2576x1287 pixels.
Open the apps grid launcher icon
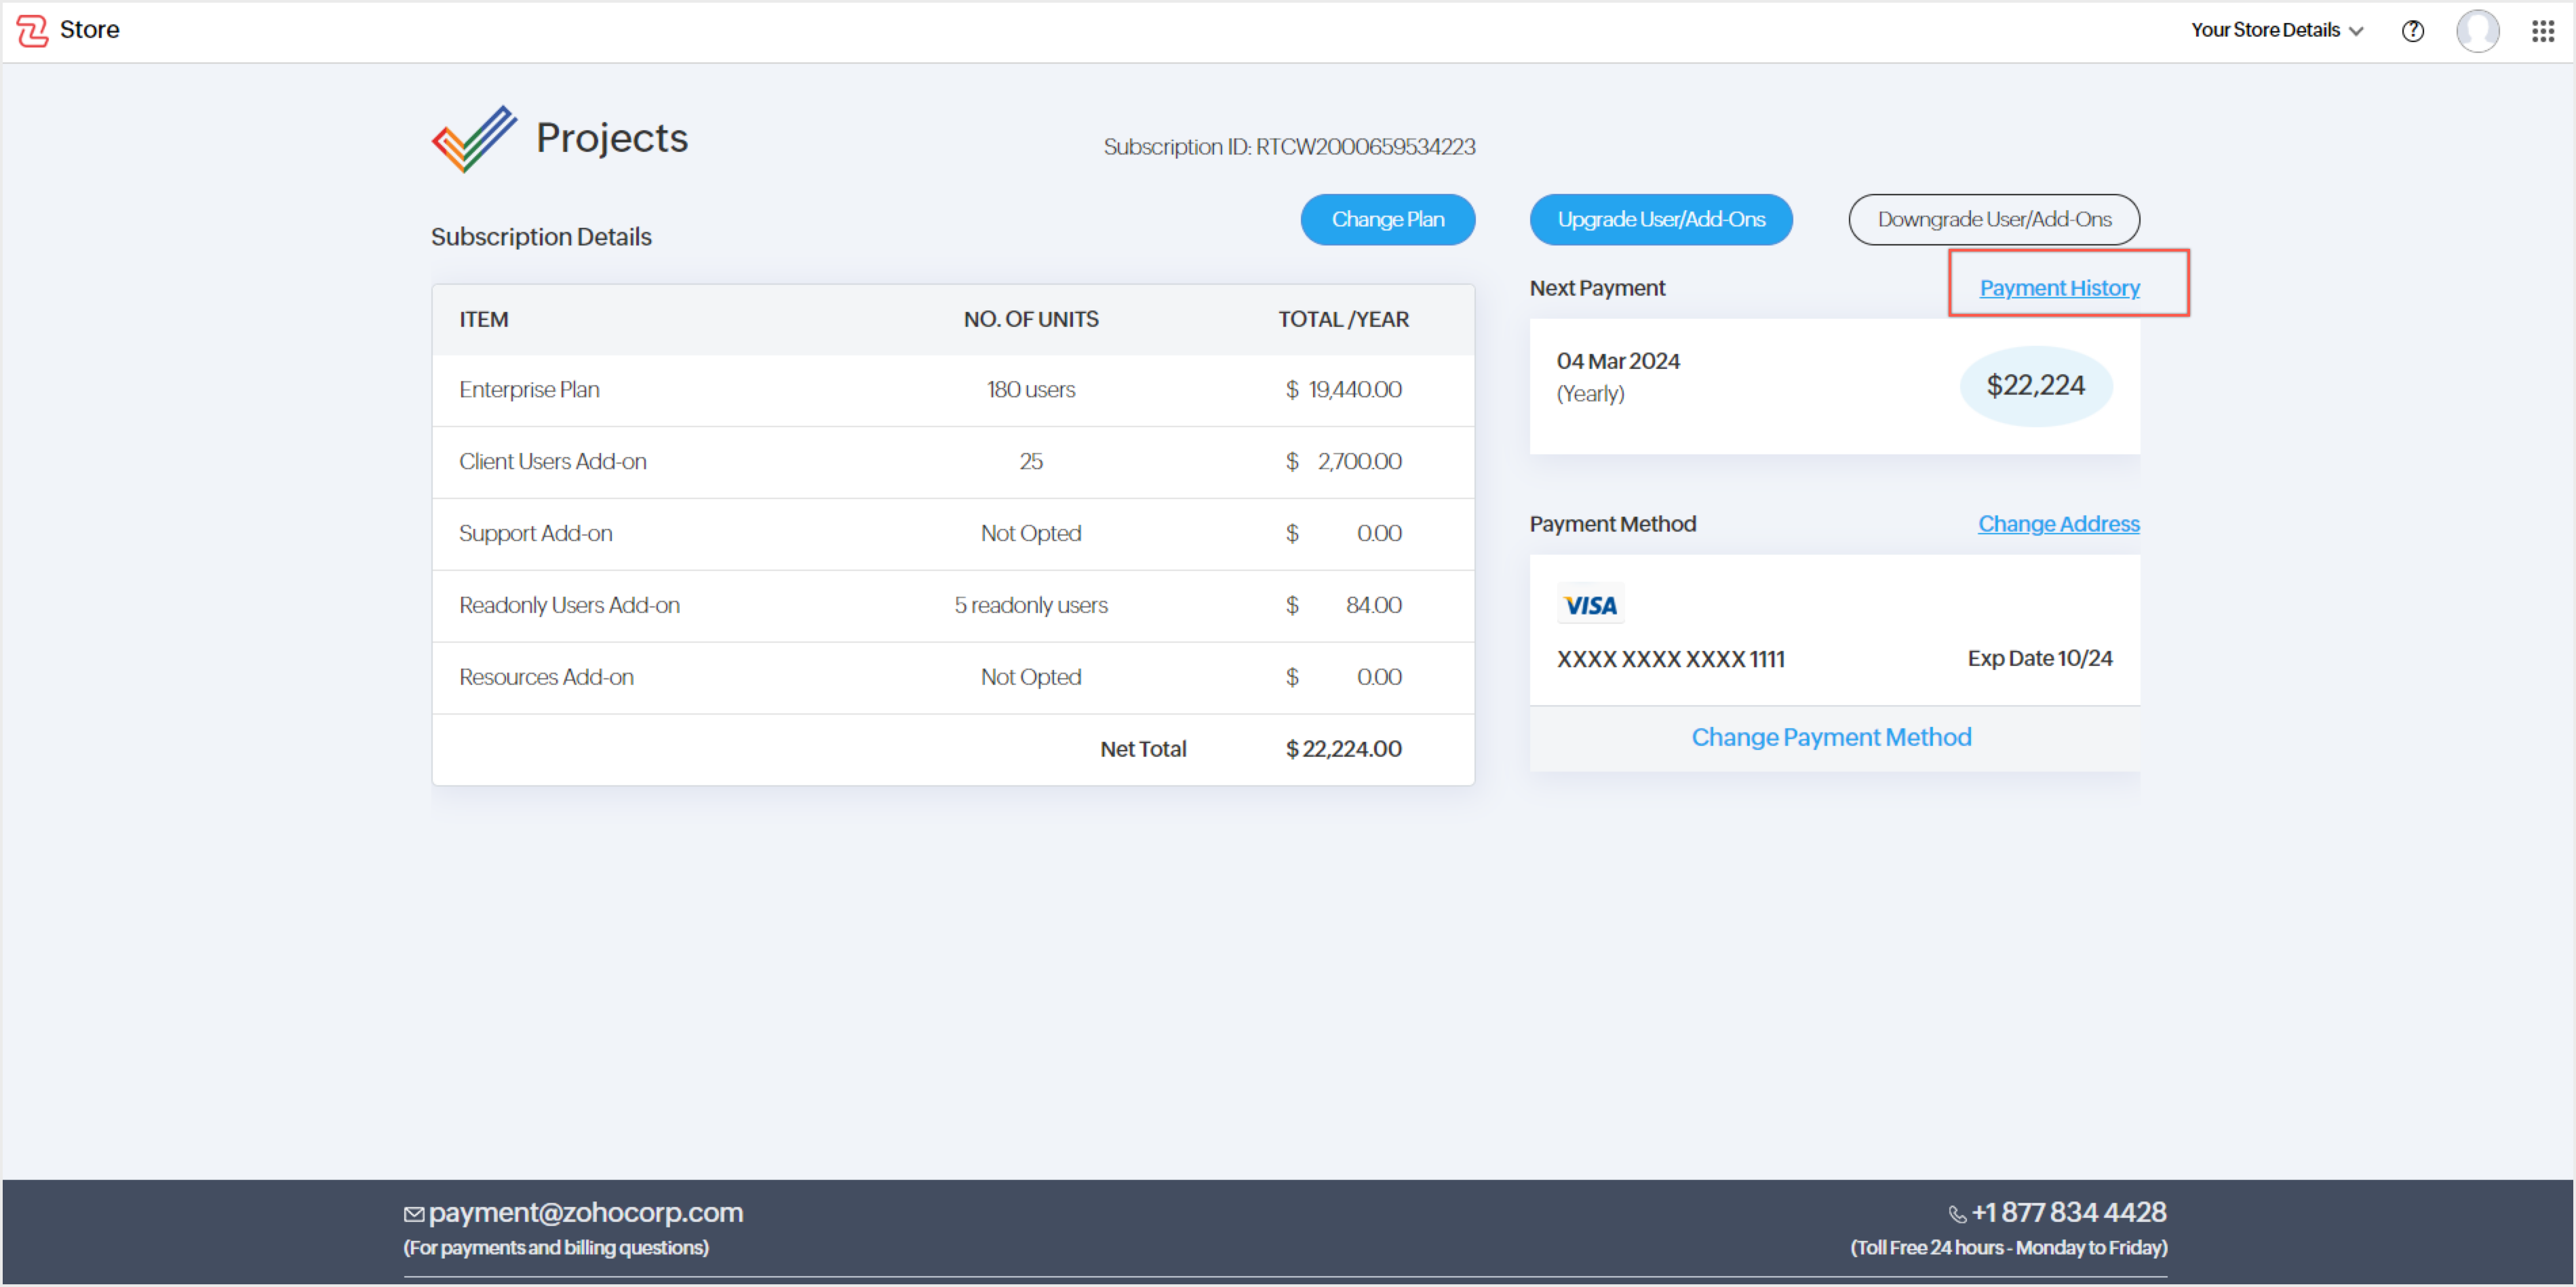2543,31
